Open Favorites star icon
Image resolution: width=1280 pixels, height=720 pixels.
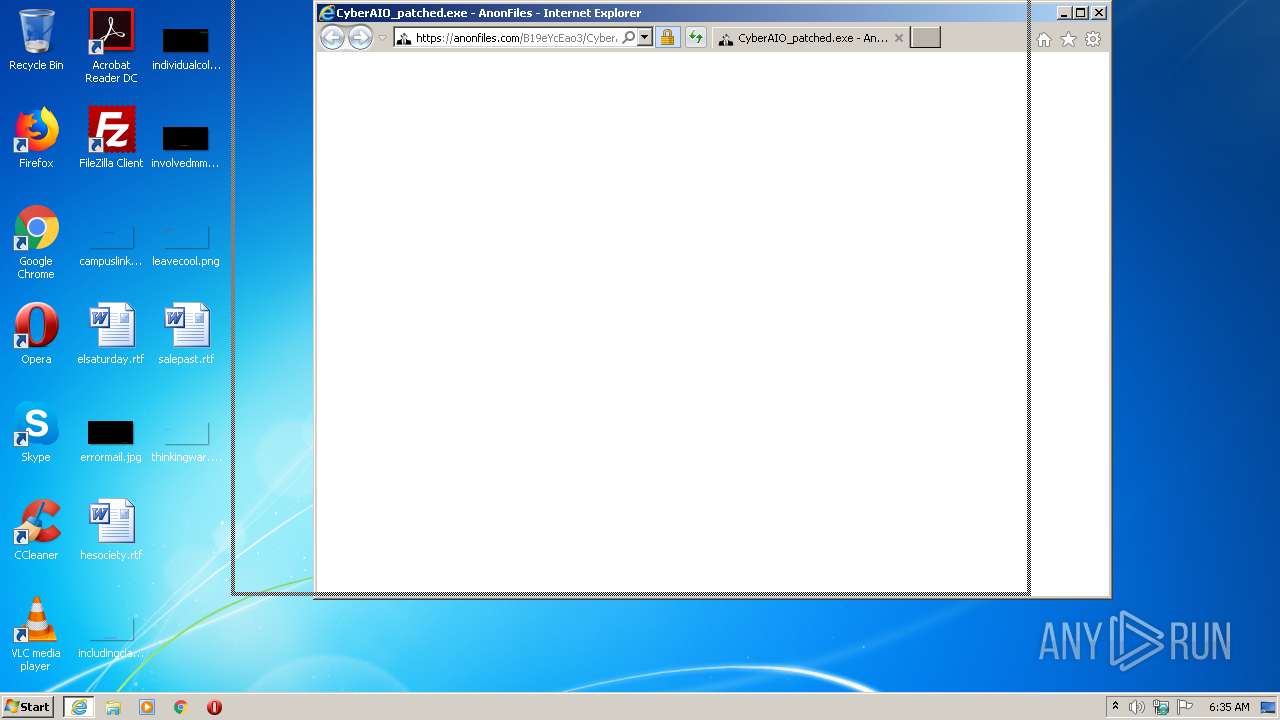click(1068, 39)
